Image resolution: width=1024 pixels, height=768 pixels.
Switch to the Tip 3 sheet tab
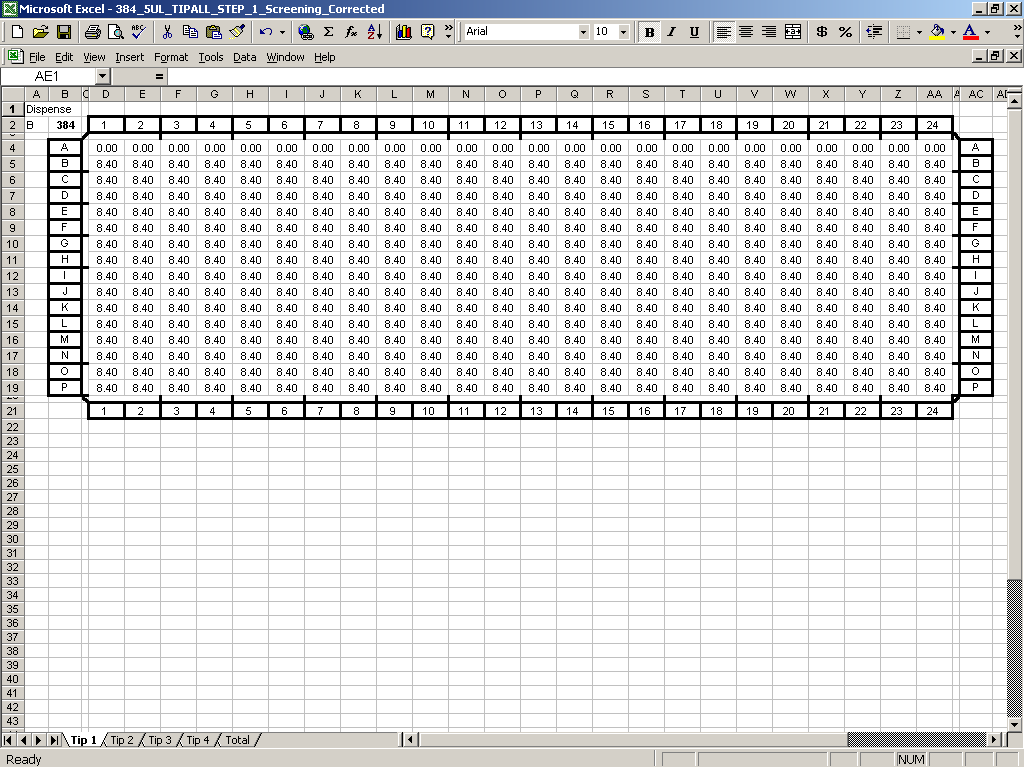pos(160,740)
